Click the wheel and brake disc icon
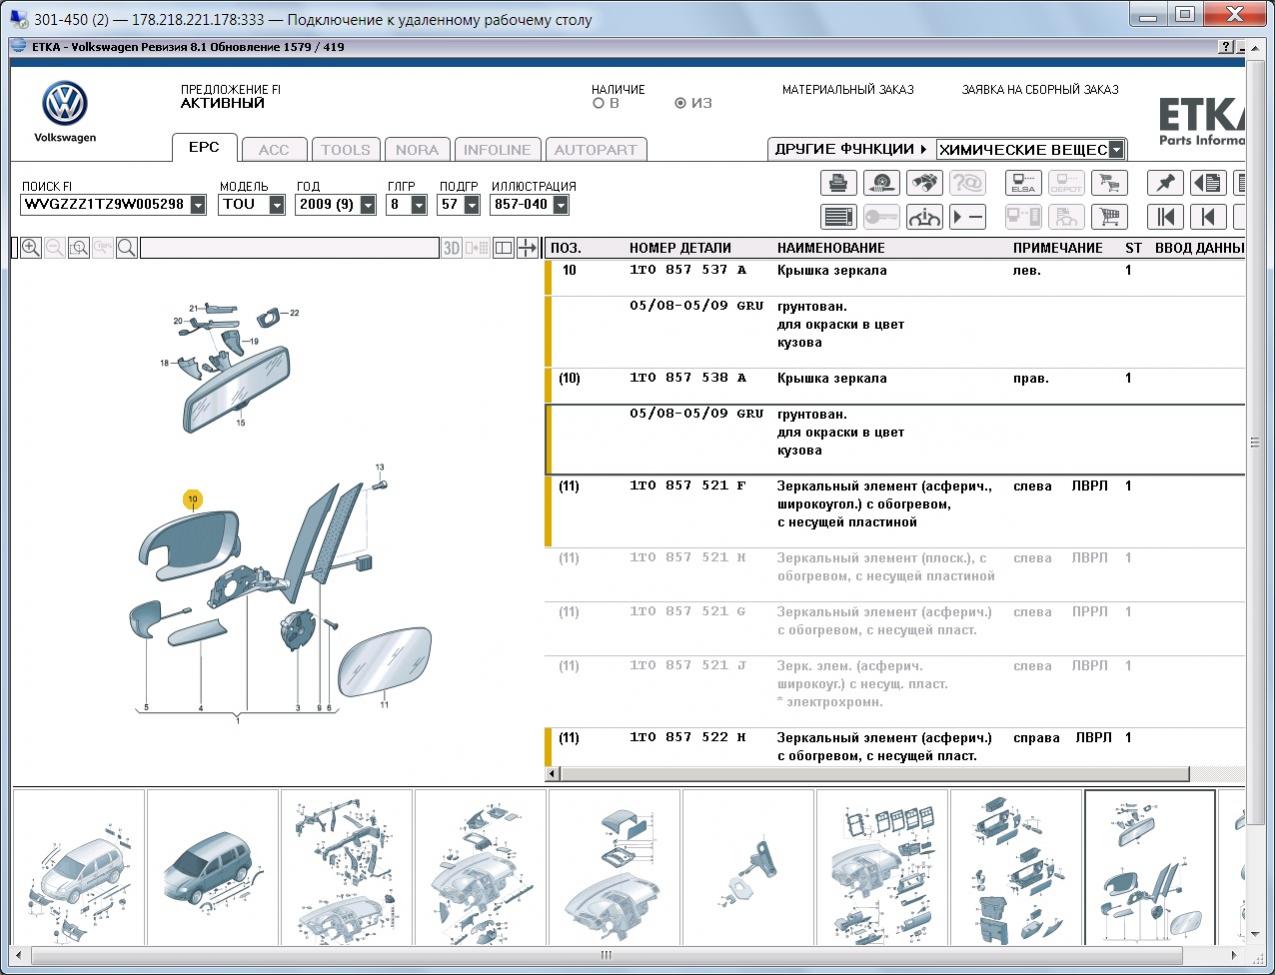Screen dimensions: 1275x975 point(881,183)
